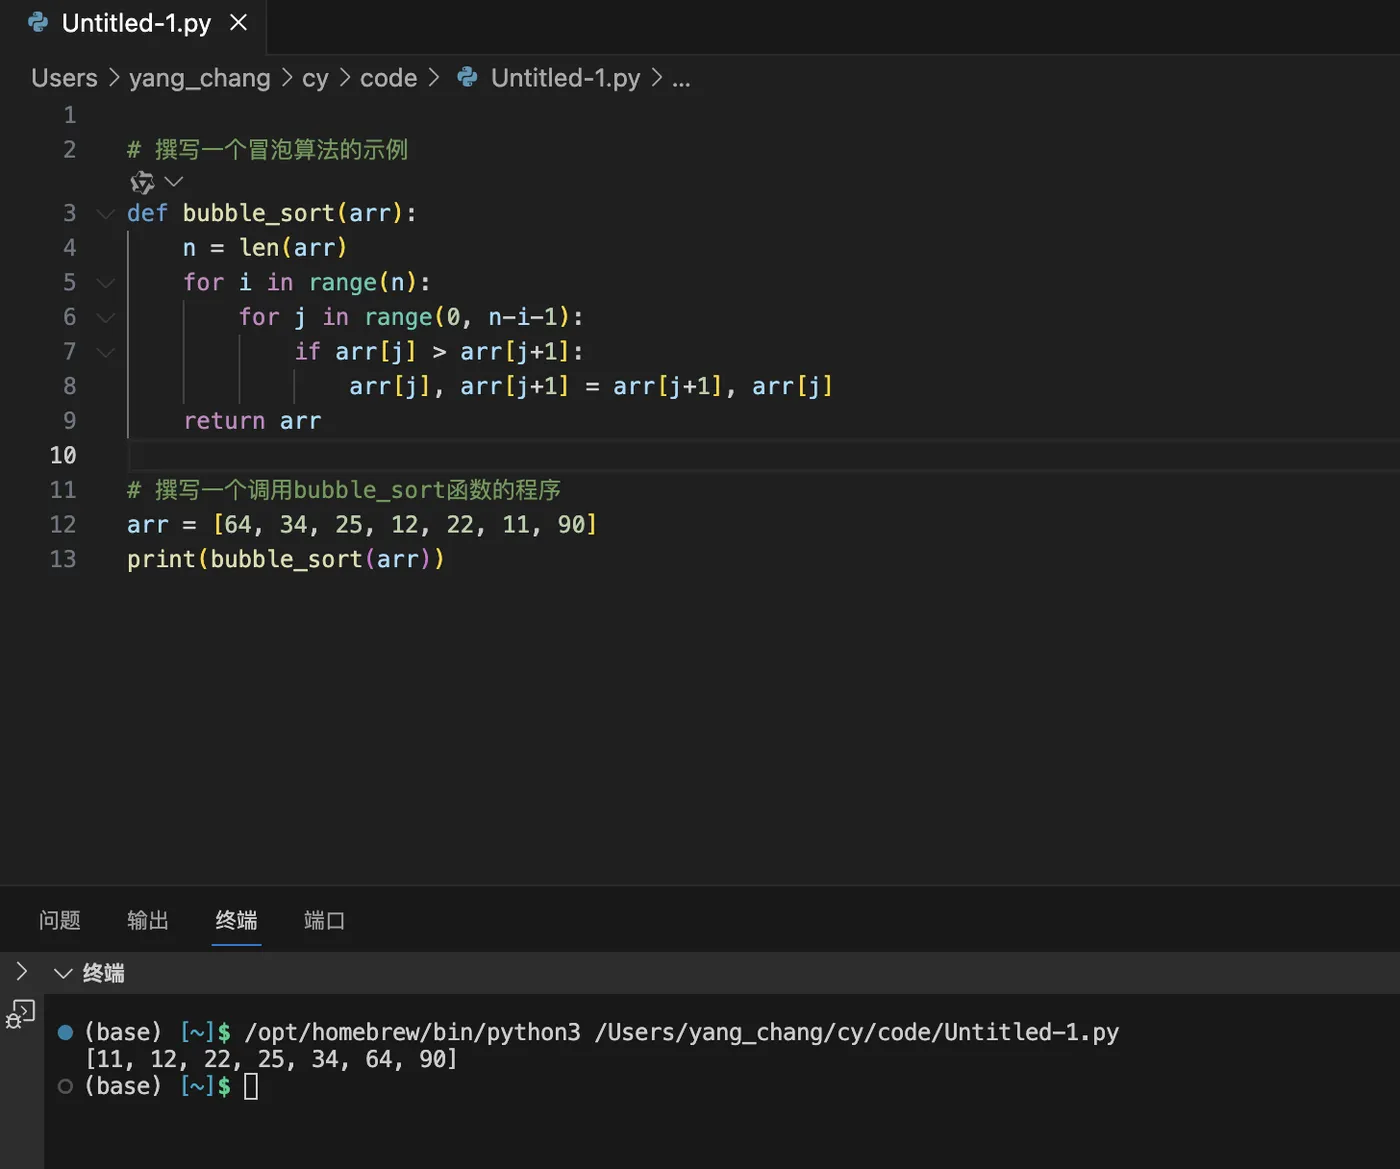
Task: Click the Python file icon in tab
Action: [38, 22]
